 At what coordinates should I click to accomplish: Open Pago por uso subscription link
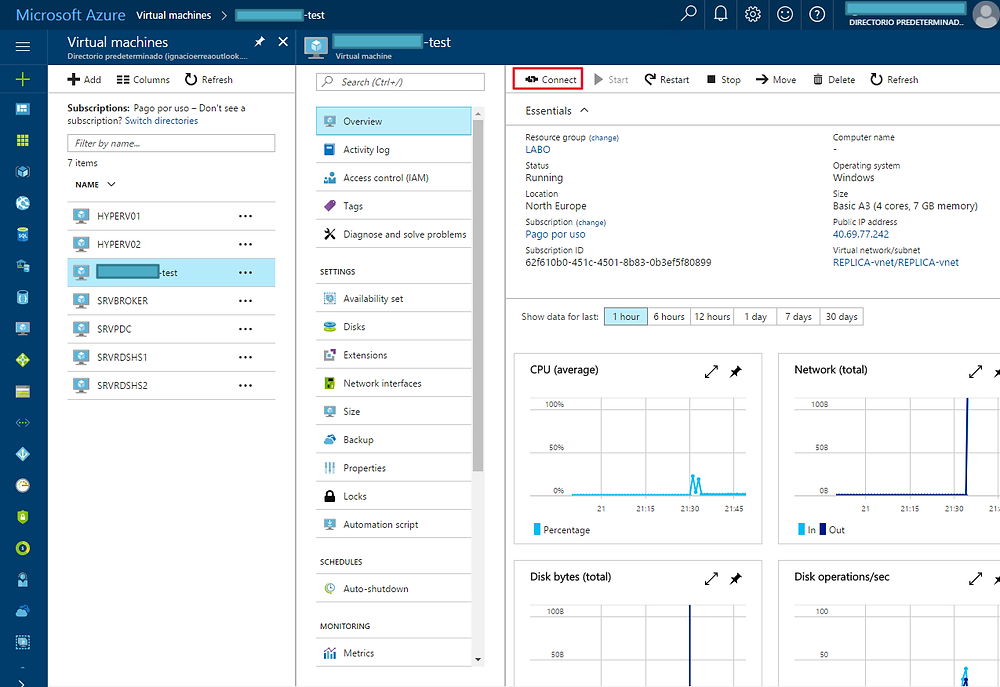pos(555,234)
